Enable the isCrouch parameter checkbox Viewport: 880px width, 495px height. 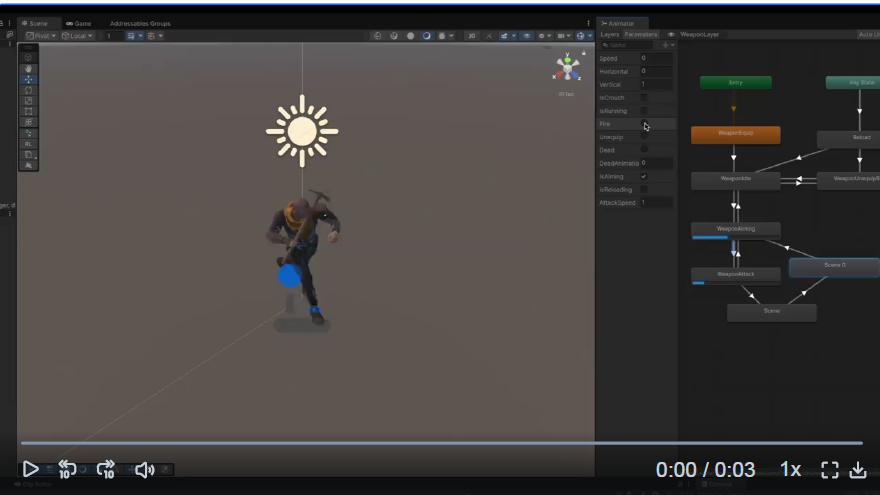(644, 98)
